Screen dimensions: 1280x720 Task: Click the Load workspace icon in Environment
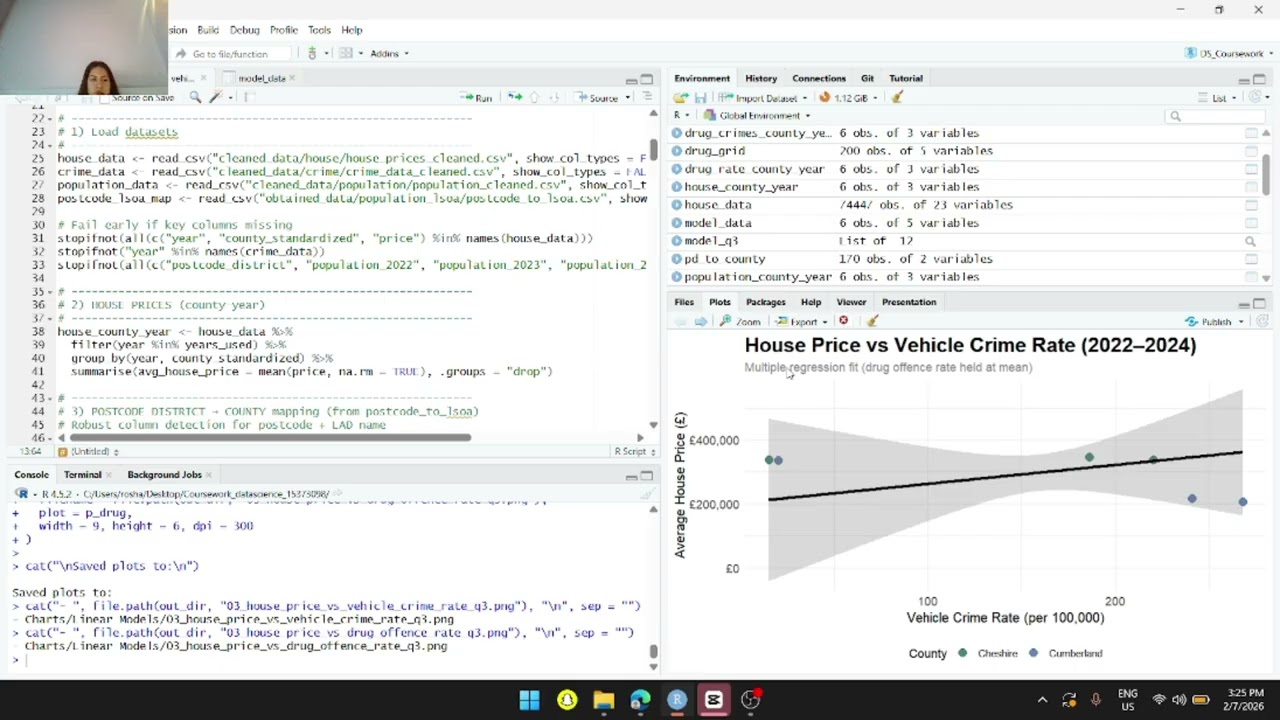(680, 97)
